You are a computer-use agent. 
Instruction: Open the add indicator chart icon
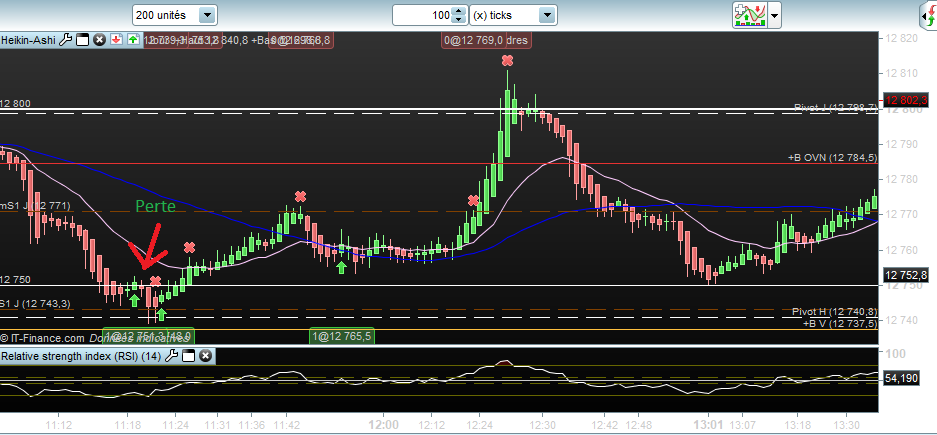pos(749,15)
